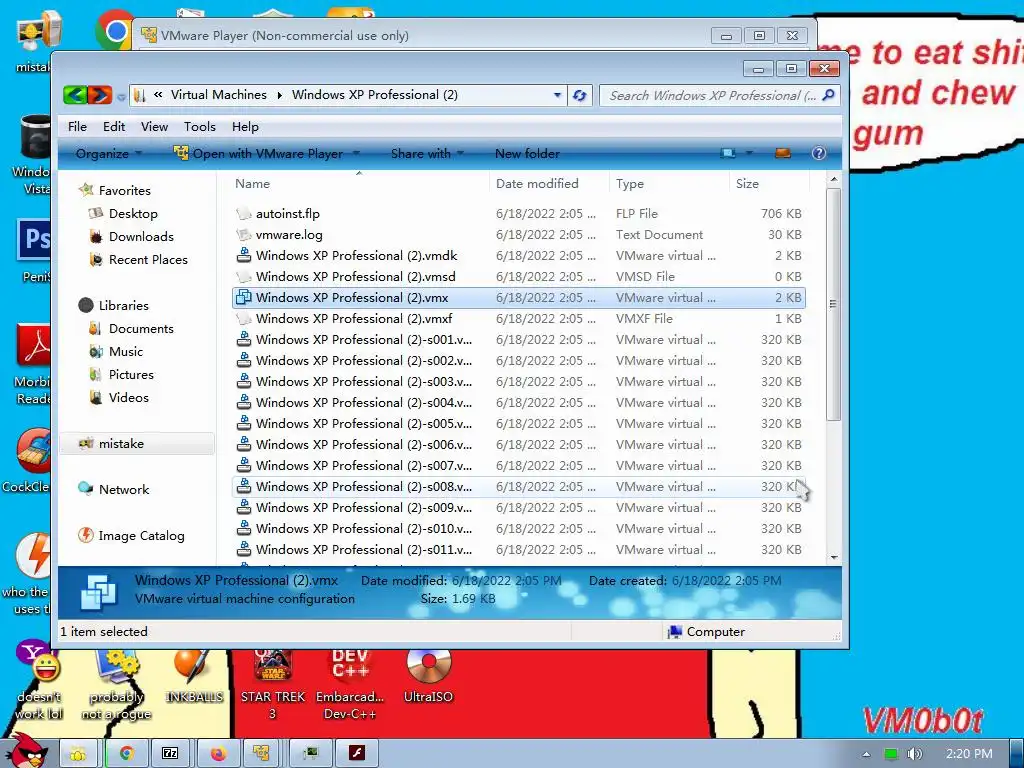Toggle the preview pane icon

[x=782, y=153]
